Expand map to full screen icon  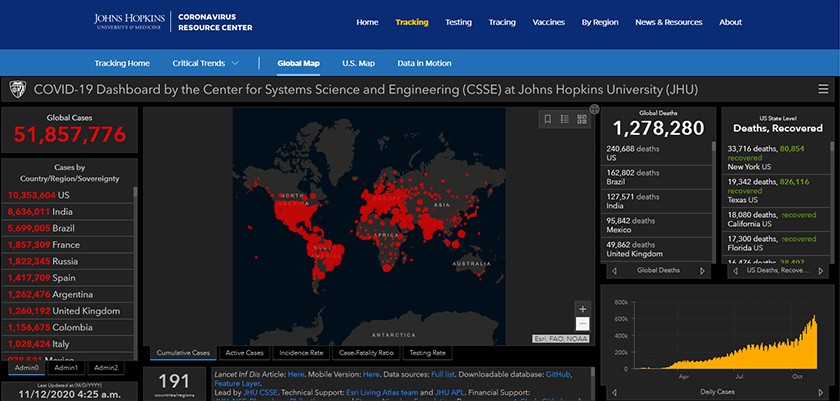pyautogui.click(x=594, y=109)
